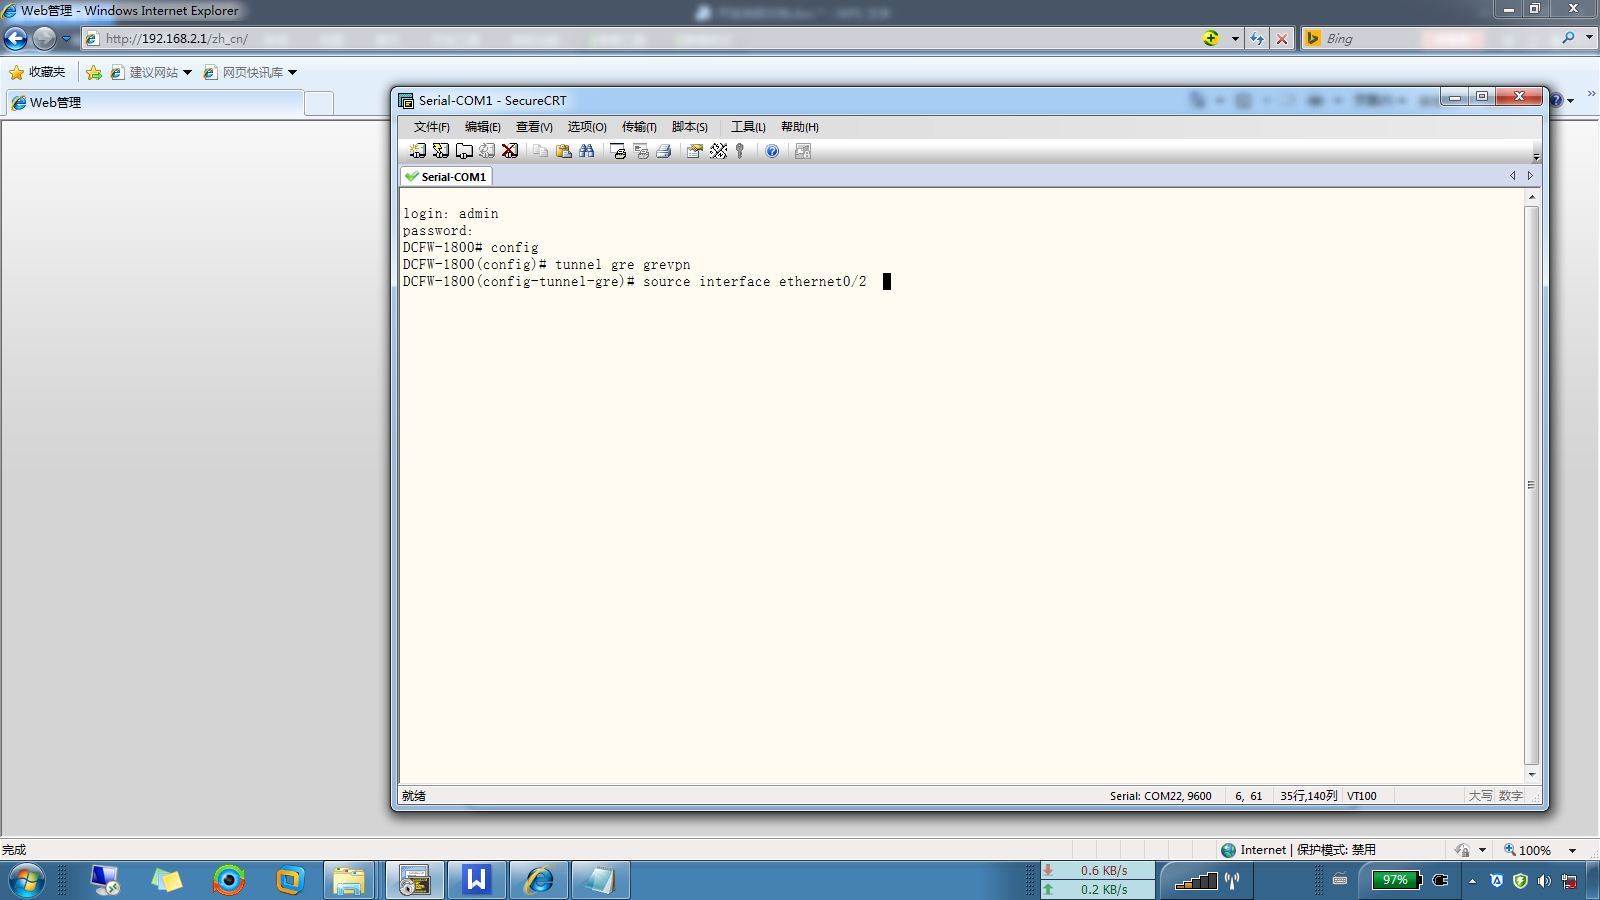Screen dimensions: 1600x900
Task: Open the Help question mark icon
Action: (772, 151)
